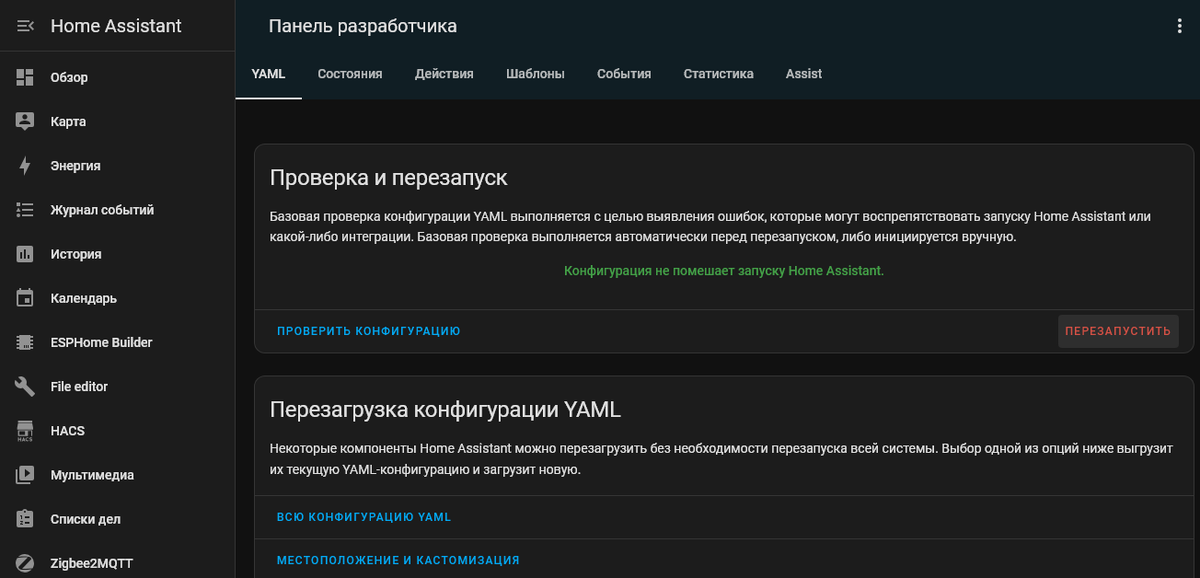The height and width of the screenshot is (578, 1200).
Task: Switch to the Состояния tab
Action: [x=349, y=73]
